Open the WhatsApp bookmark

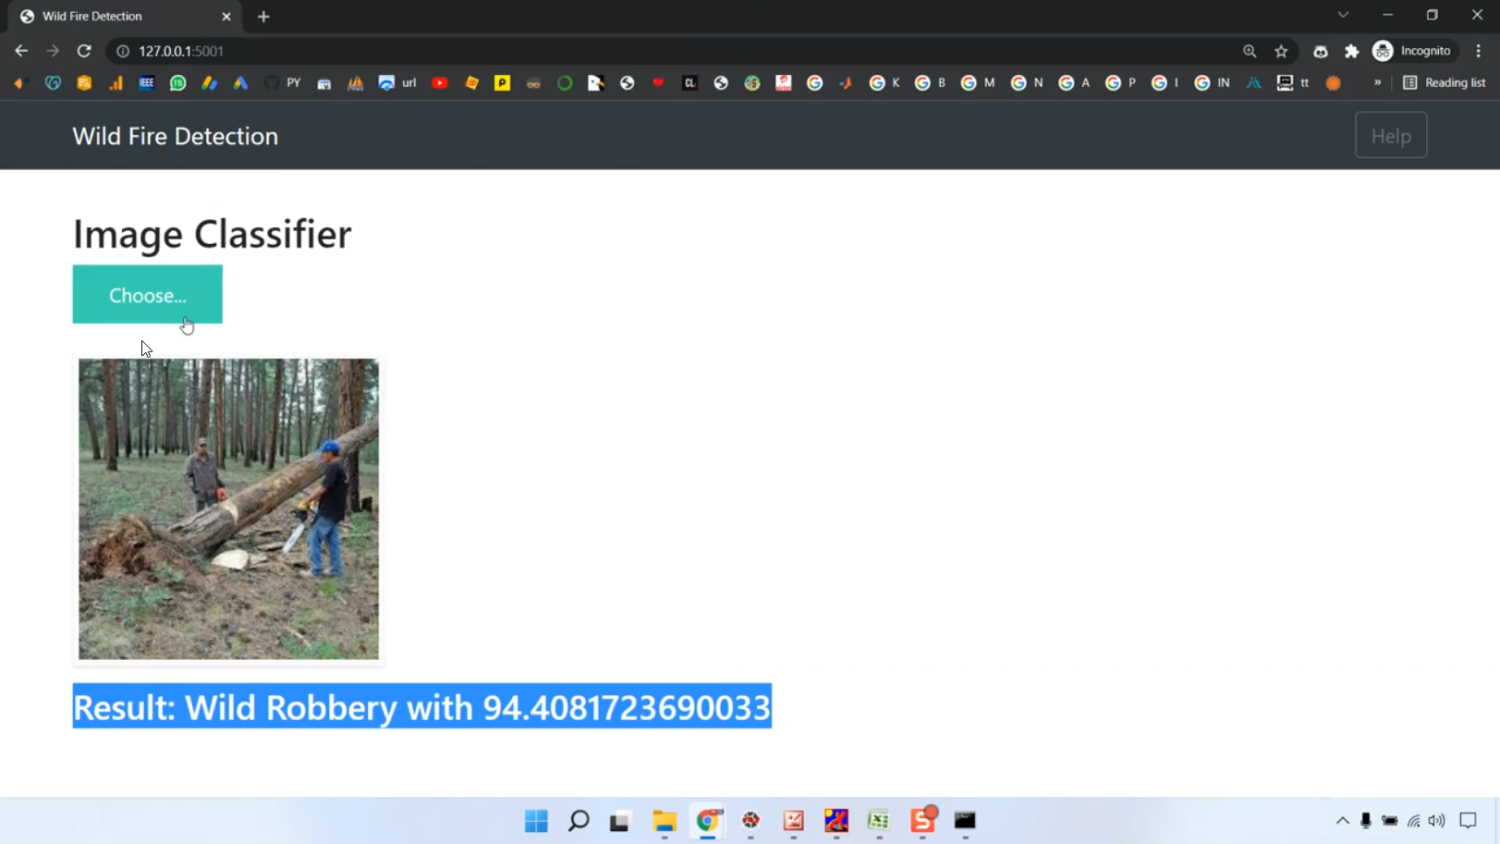pyautogui.click(x=178, y=83)
